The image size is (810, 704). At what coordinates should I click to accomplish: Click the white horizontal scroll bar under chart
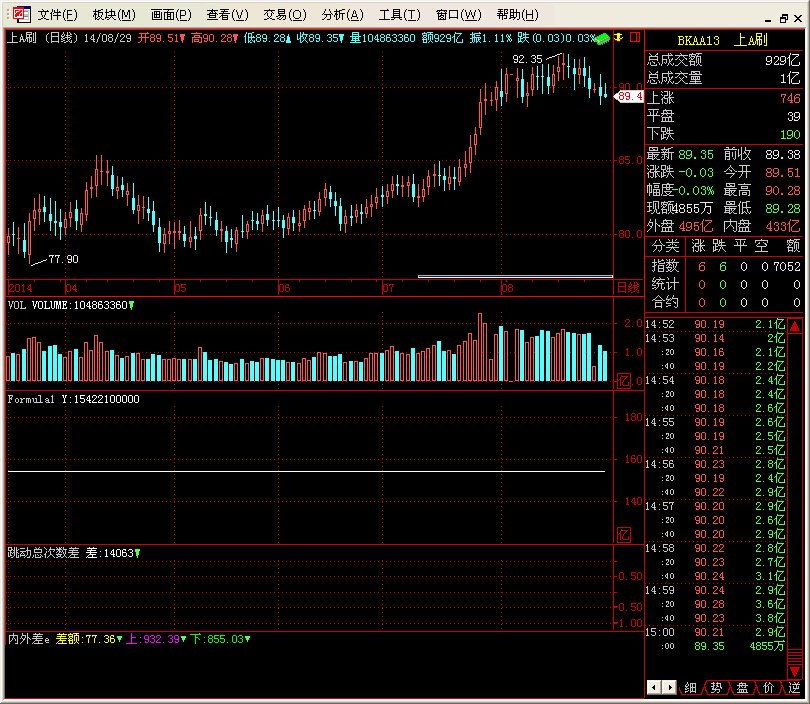(515, 276)
